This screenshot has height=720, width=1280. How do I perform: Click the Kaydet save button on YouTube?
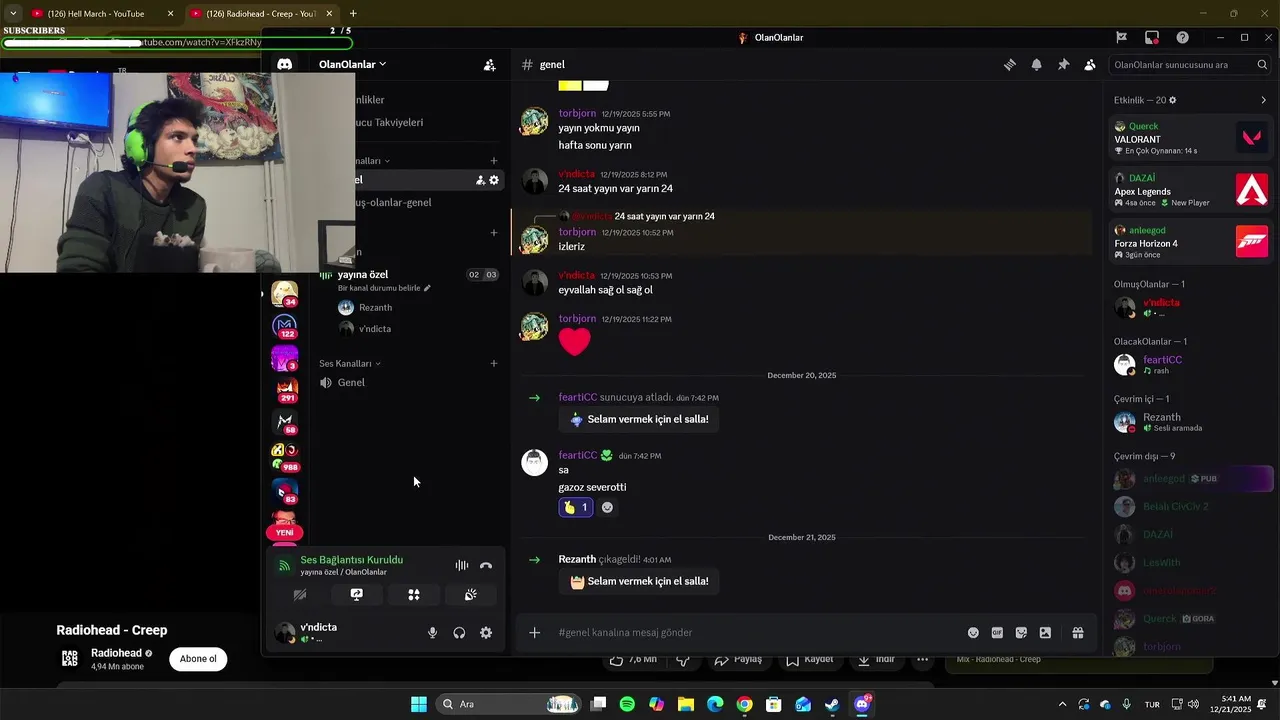[x=810, y=660]
